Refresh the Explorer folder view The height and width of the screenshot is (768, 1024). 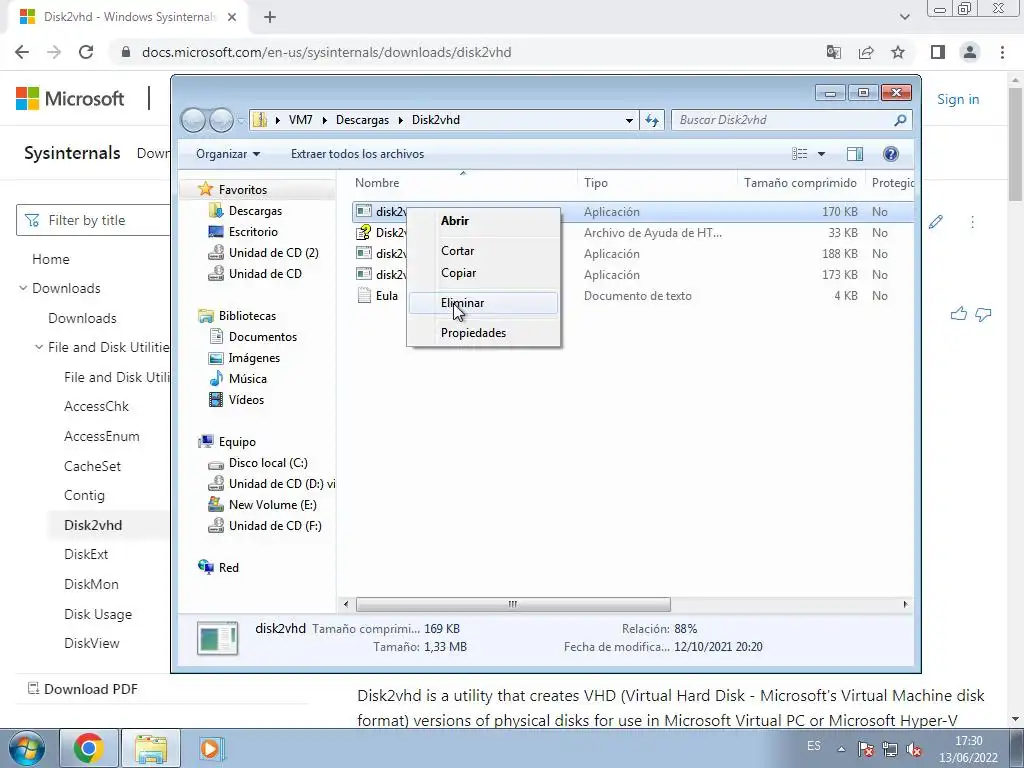click(652, 120)
